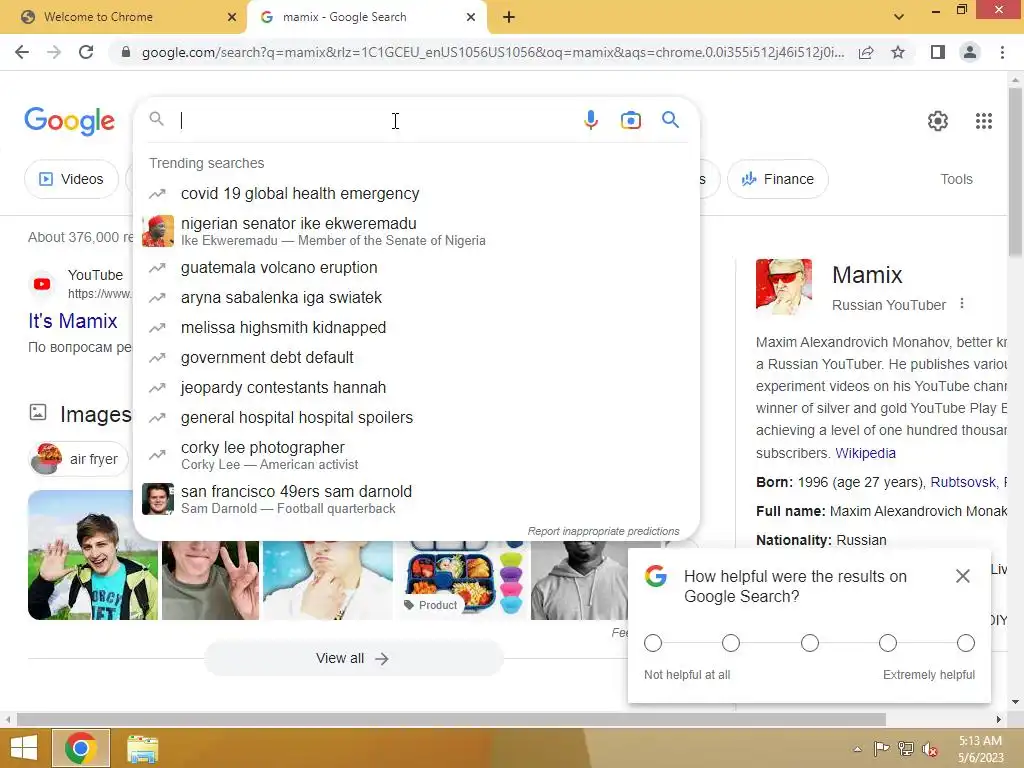1024x768 pixels.
Task: Select the second helpfulness radio button
Action: [x=731, y=643]
